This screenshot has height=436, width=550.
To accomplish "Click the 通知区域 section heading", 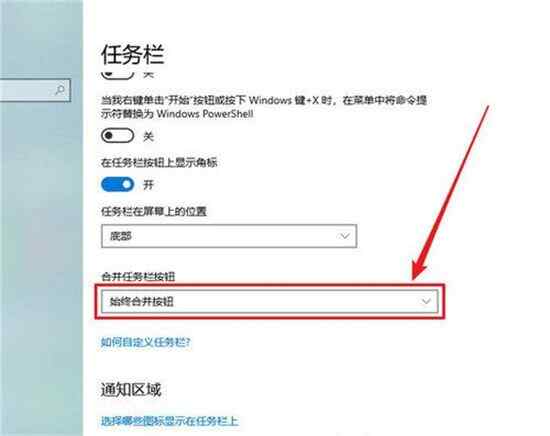I will [131, 390].
